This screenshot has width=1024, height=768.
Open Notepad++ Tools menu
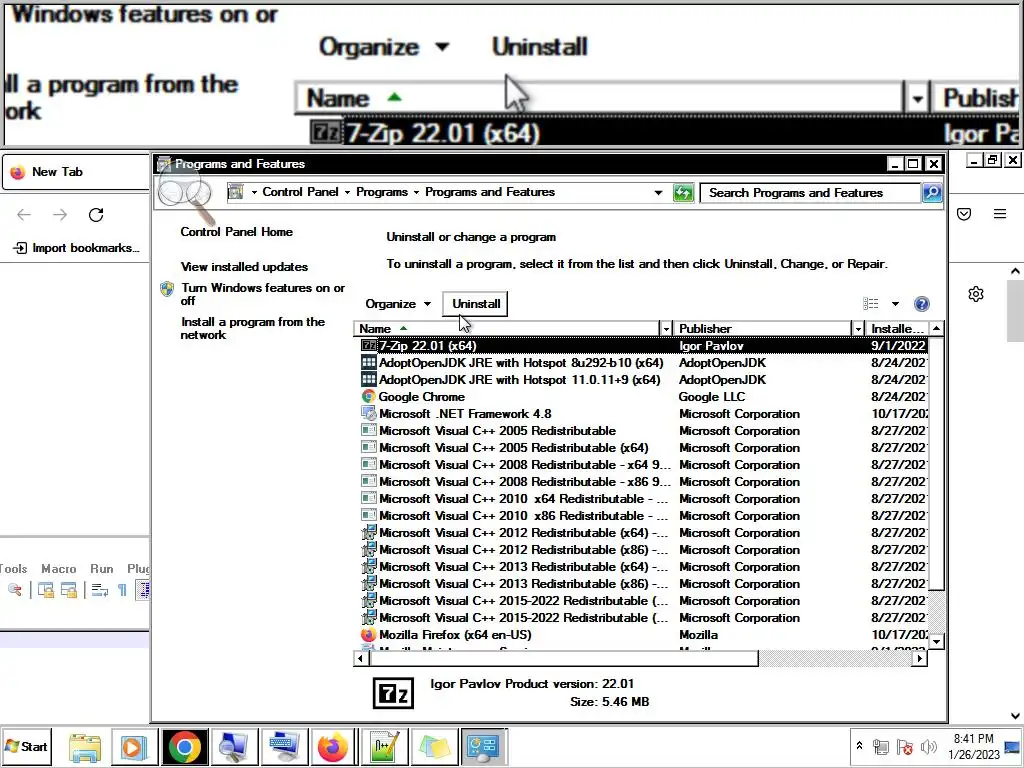(13, 569)
